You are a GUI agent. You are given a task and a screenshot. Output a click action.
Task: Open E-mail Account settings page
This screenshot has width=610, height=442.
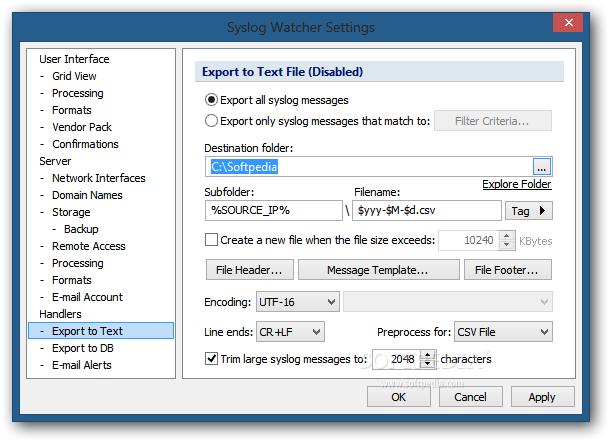pyautogui.click(x=88, y=297)
